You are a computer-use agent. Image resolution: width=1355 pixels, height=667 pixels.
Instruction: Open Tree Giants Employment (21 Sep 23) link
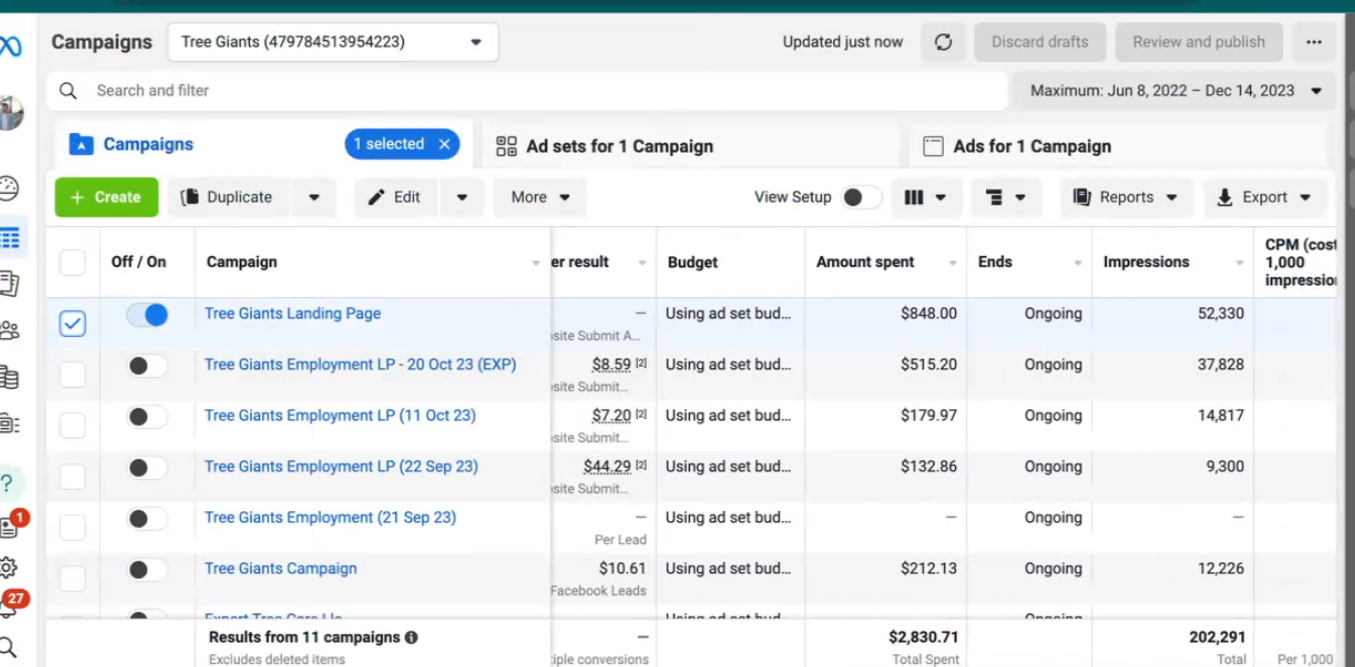(x=330, y=518)
